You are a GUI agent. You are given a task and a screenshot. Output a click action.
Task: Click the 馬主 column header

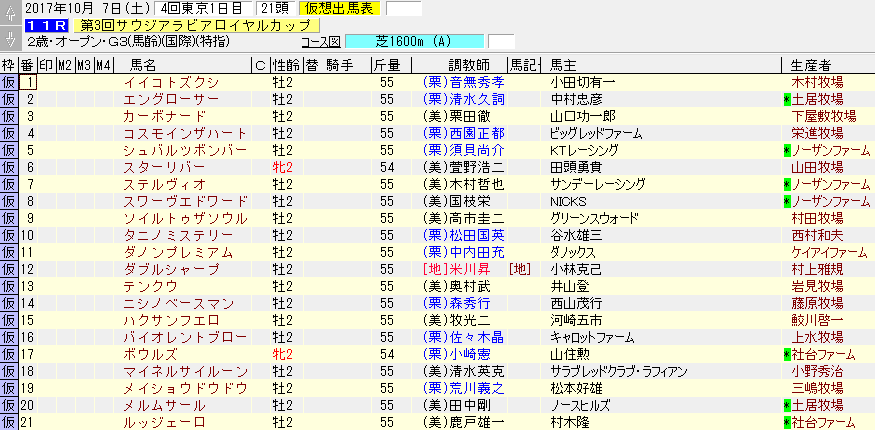point(562,65)
